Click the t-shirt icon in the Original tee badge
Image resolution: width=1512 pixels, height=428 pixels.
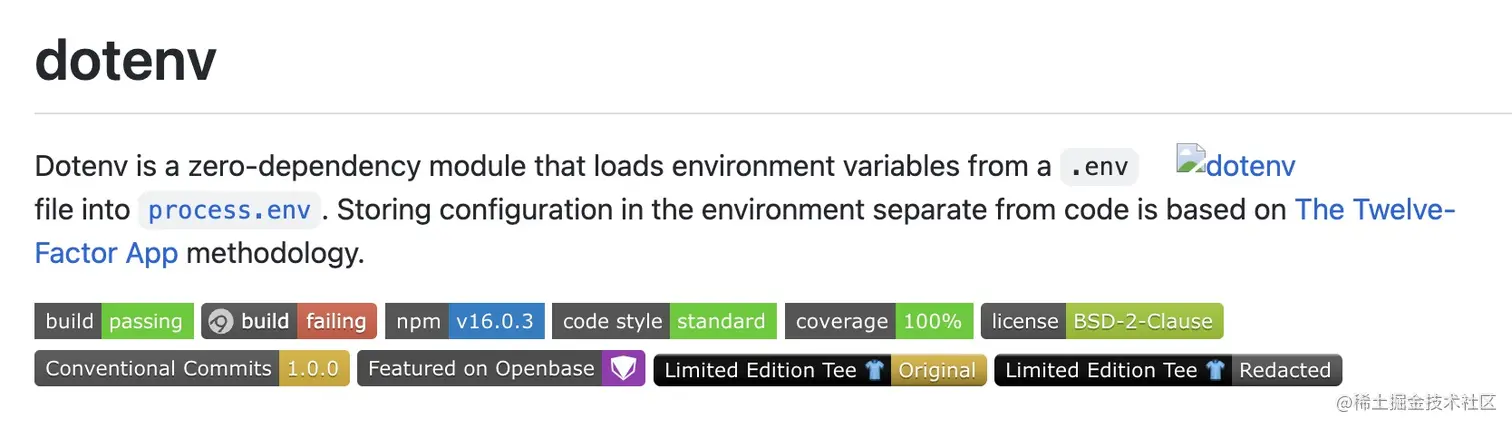pyautogui.click(x=875, y=370)
